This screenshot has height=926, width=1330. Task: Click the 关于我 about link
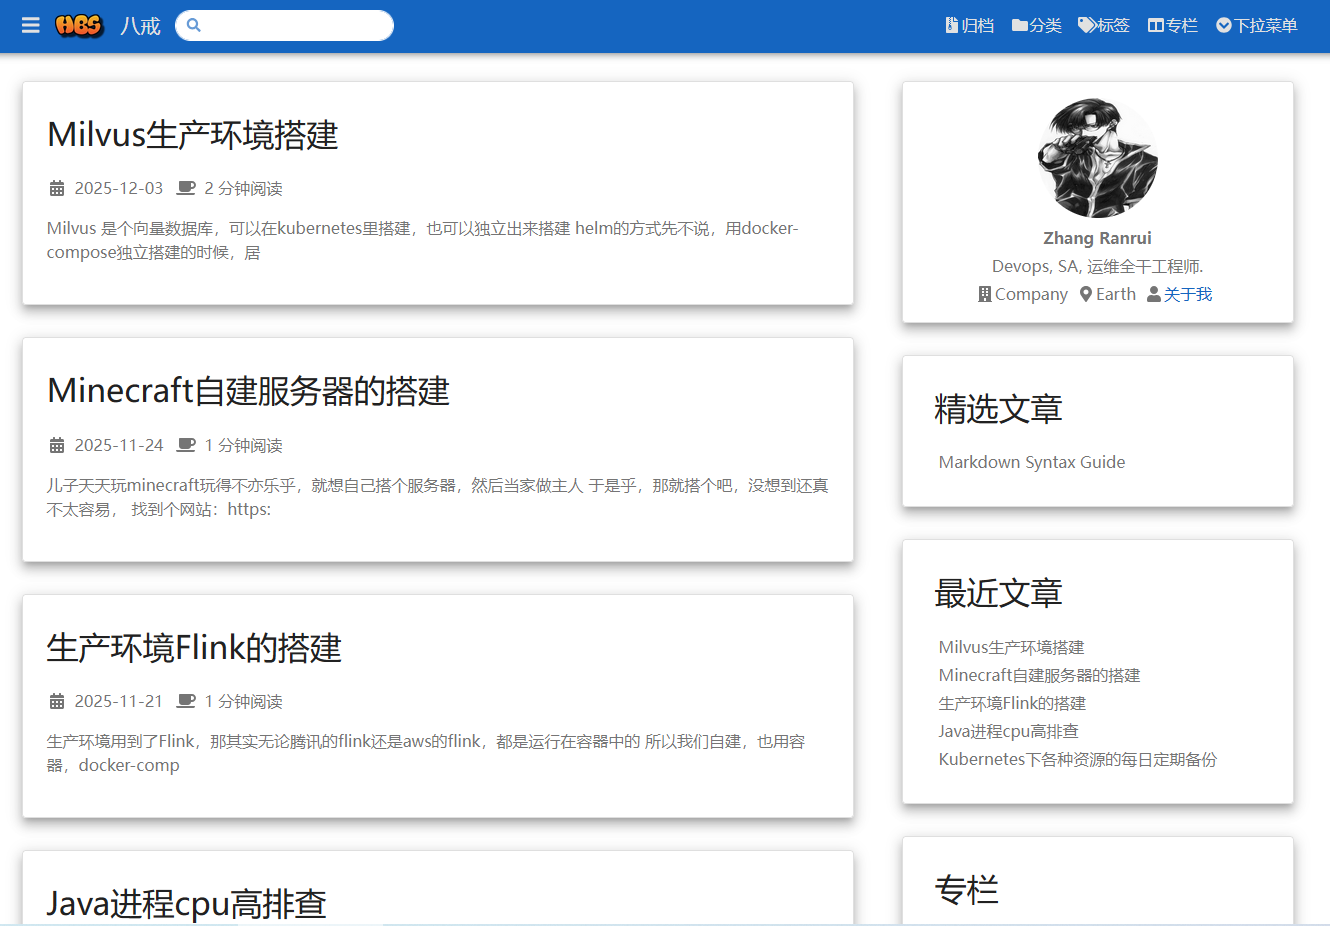[x=1187, y=294]
